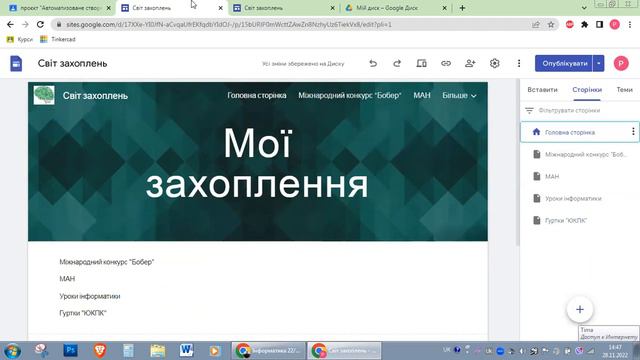Reload the current page
This screenshot has height=360, width=640.
[x=40, y=24]
